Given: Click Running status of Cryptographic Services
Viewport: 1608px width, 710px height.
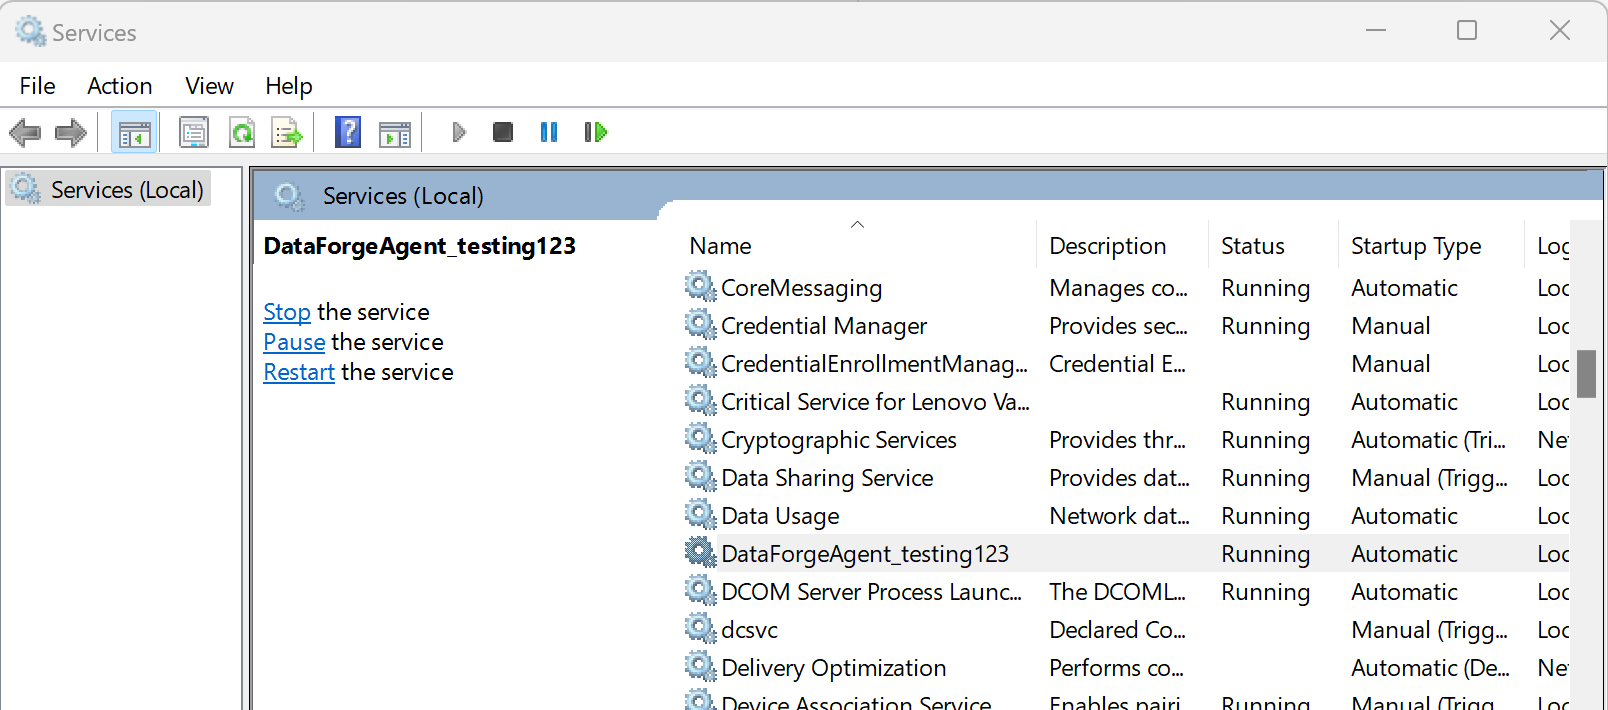Looking at the screenshot, I should 1265,440.
